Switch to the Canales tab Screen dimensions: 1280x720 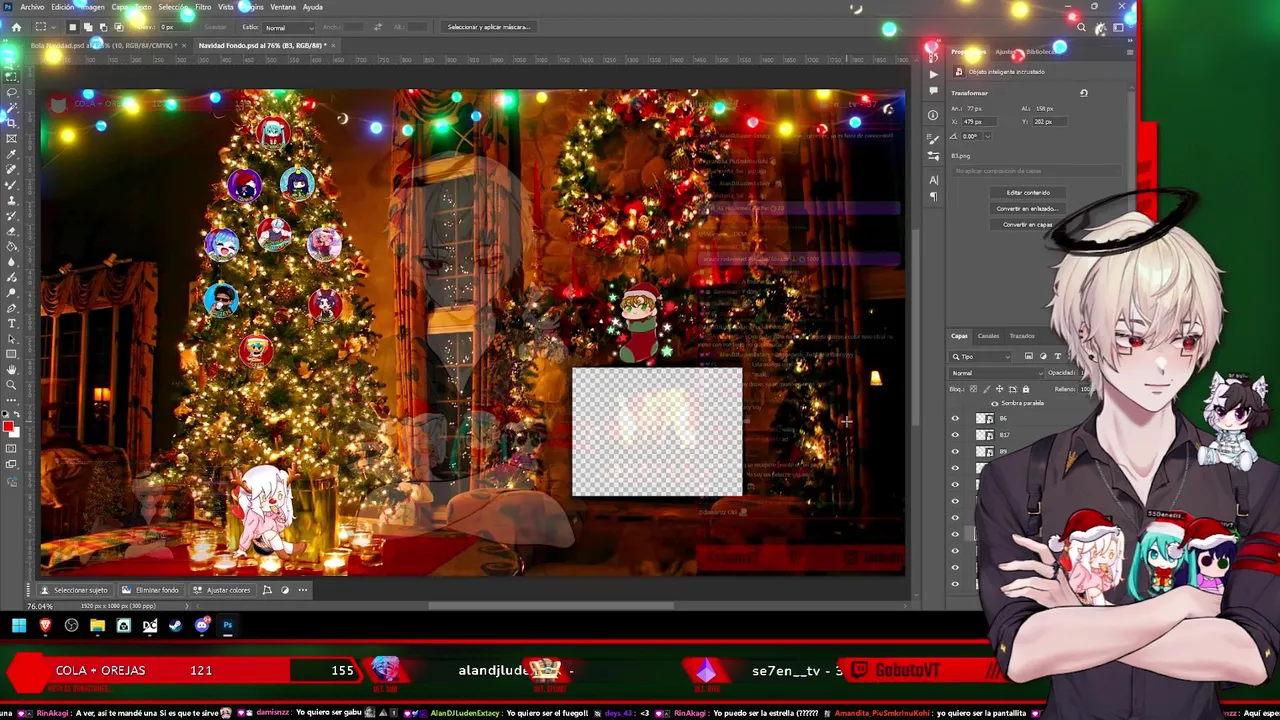click(x=988, y=336)
